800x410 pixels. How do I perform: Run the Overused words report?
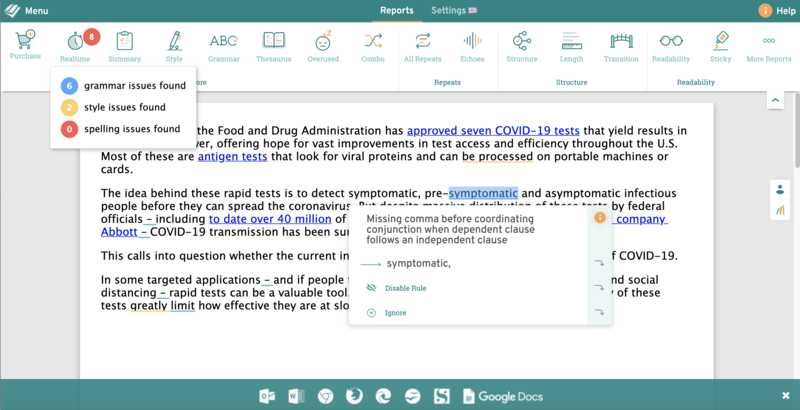pos(323,45)
